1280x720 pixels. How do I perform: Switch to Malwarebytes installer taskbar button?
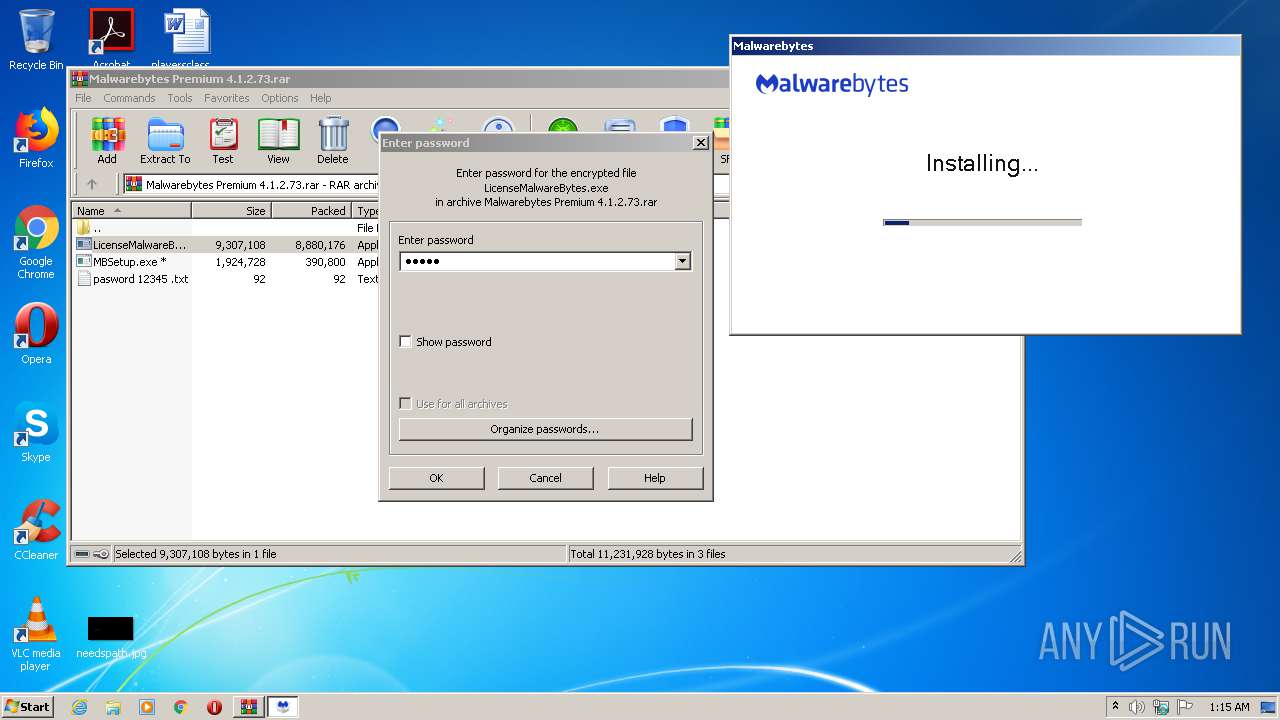coord(283,707)
